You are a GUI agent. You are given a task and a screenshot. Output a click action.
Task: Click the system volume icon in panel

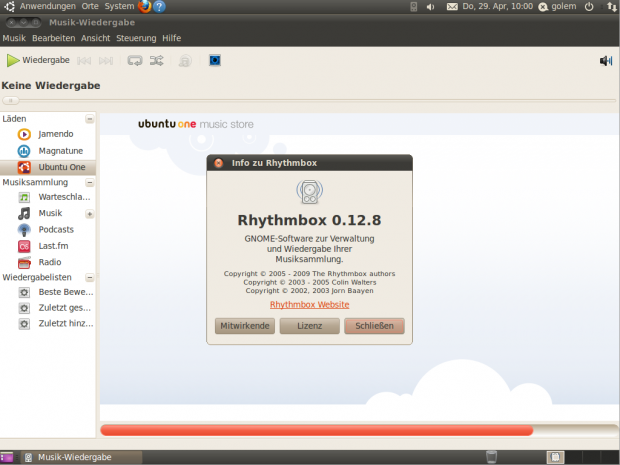point(431,7)
